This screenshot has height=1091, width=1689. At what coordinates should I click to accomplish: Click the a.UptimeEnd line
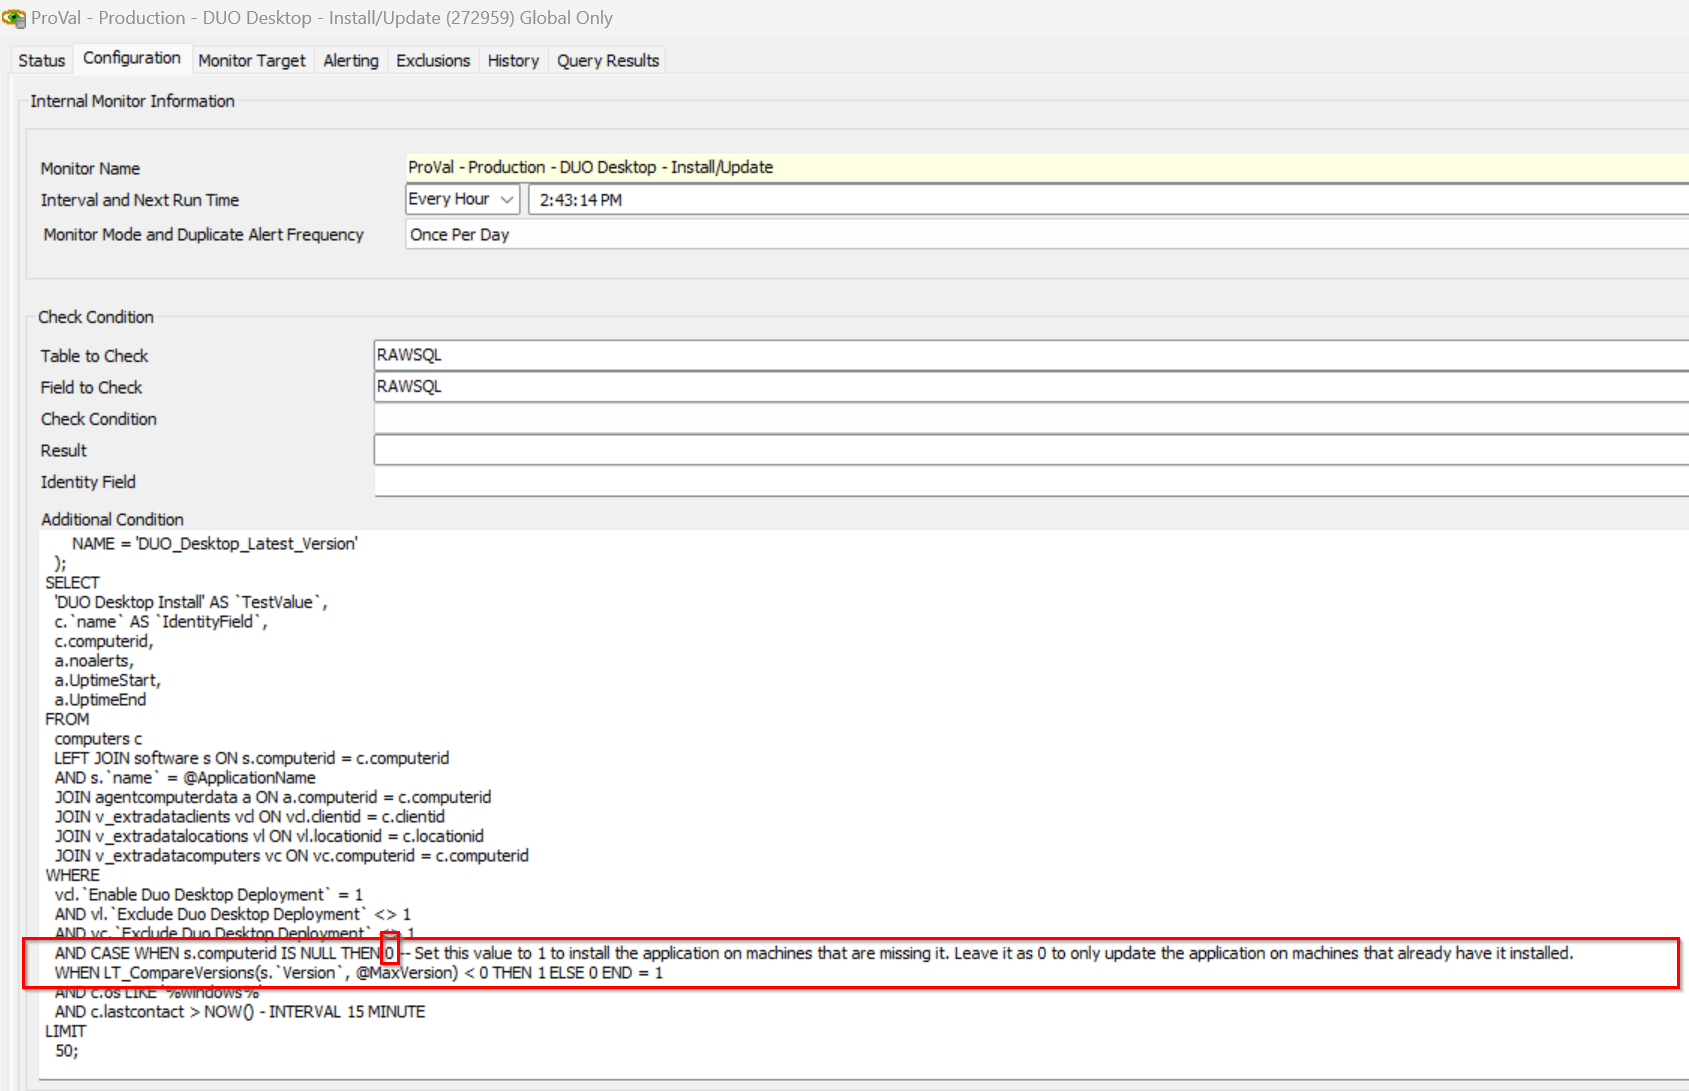pyautogui.click(x=100, y=699)
